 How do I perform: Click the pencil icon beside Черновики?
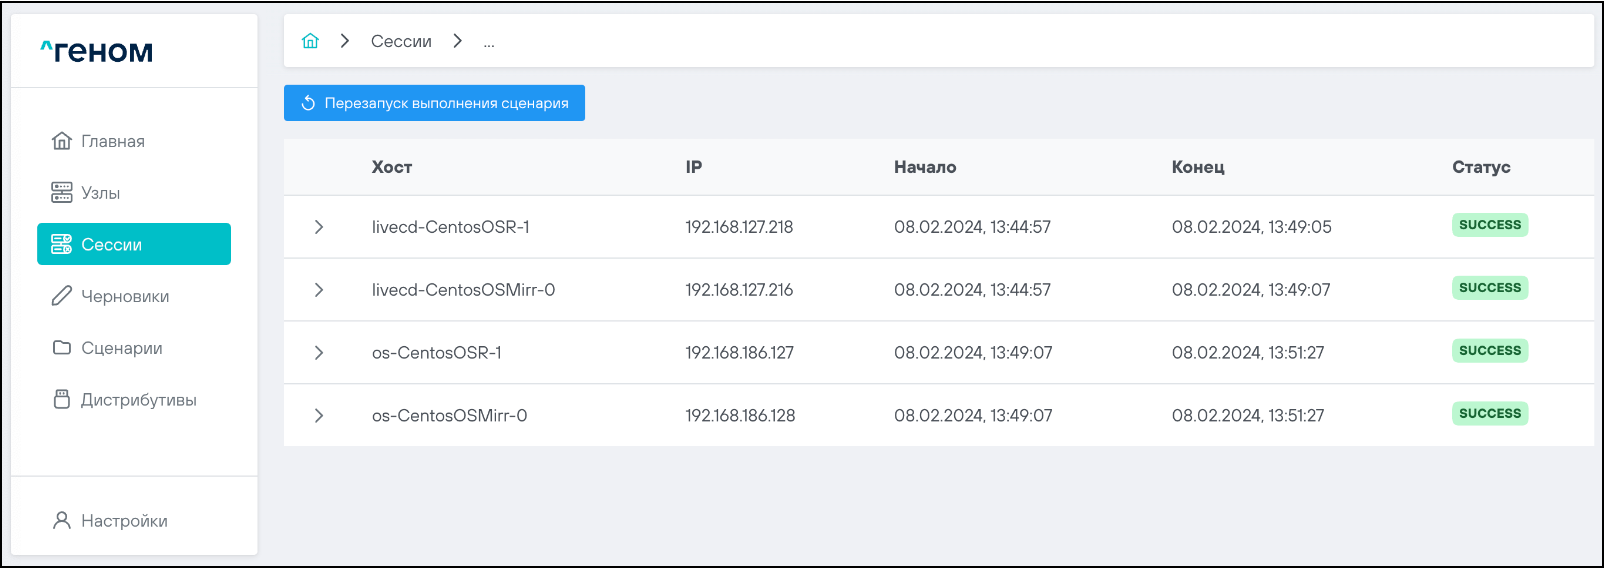pos(62,296)
